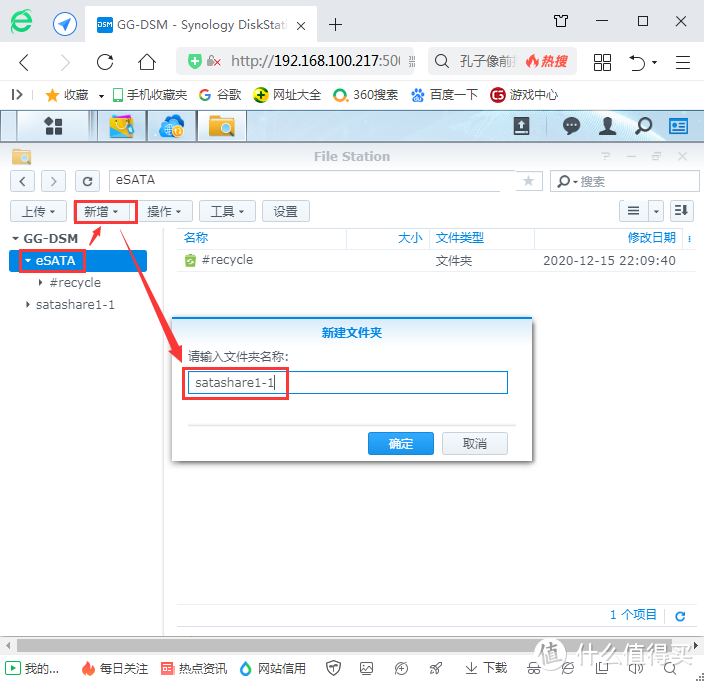This screenshot has width=704, height=681.
Task: Open the browser skin shirt icon
Action: (x=561, y=21)
